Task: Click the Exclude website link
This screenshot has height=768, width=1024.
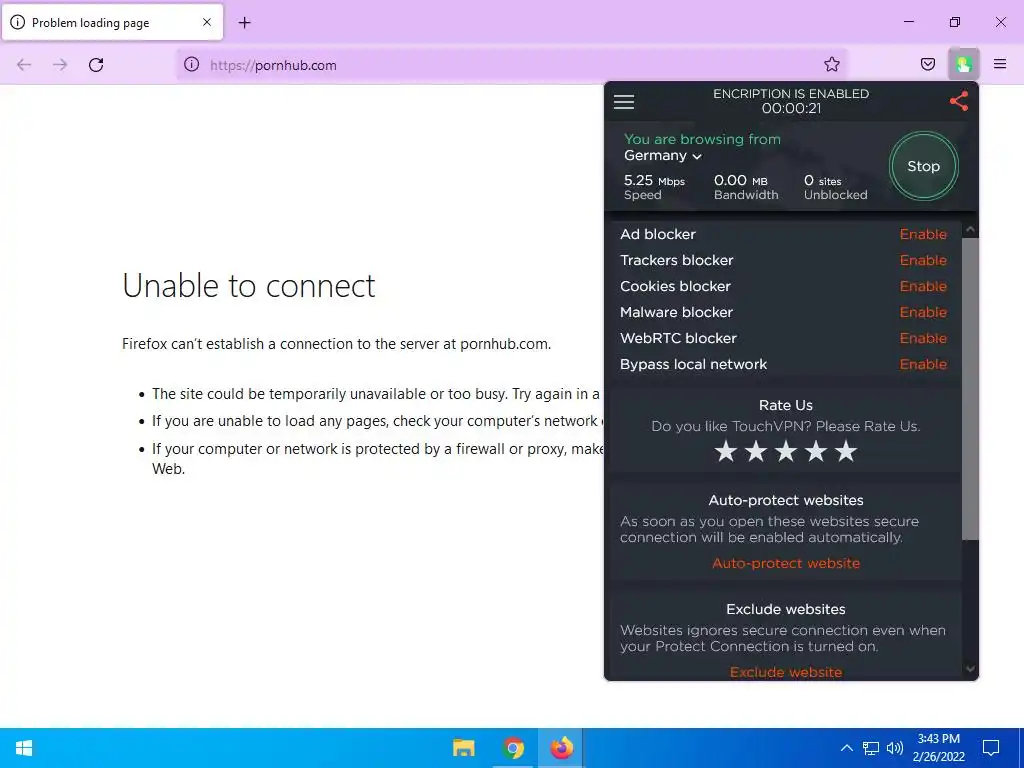Action: 786,672
